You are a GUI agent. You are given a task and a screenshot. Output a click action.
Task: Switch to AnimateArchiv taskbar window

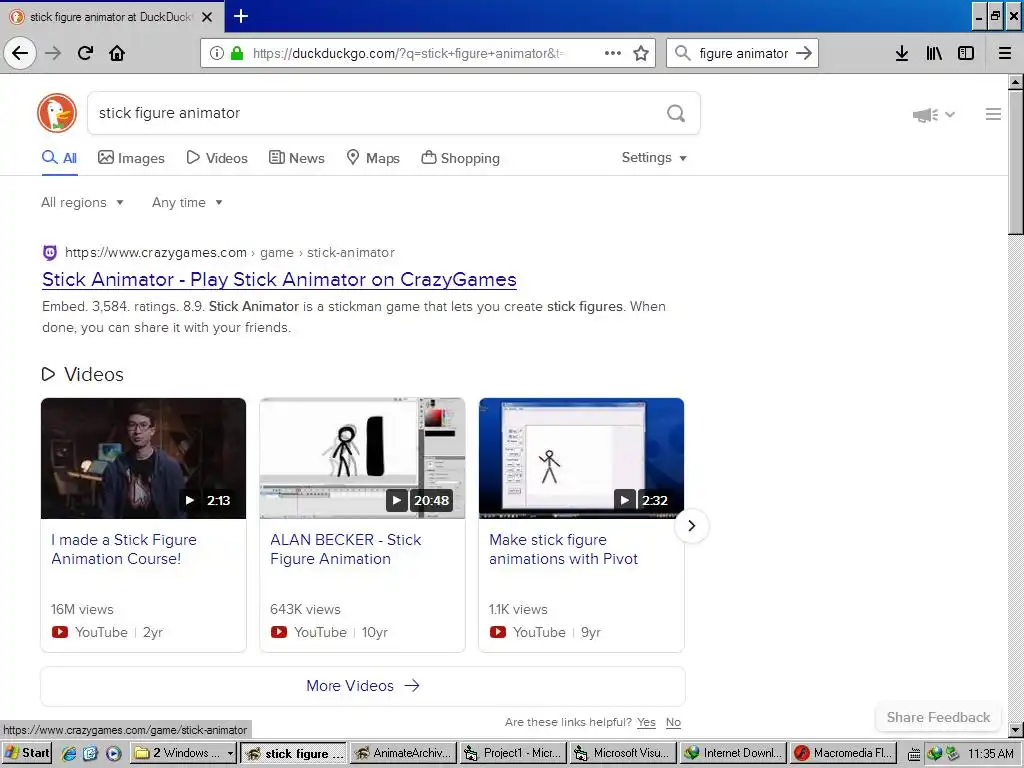point(403,753)
